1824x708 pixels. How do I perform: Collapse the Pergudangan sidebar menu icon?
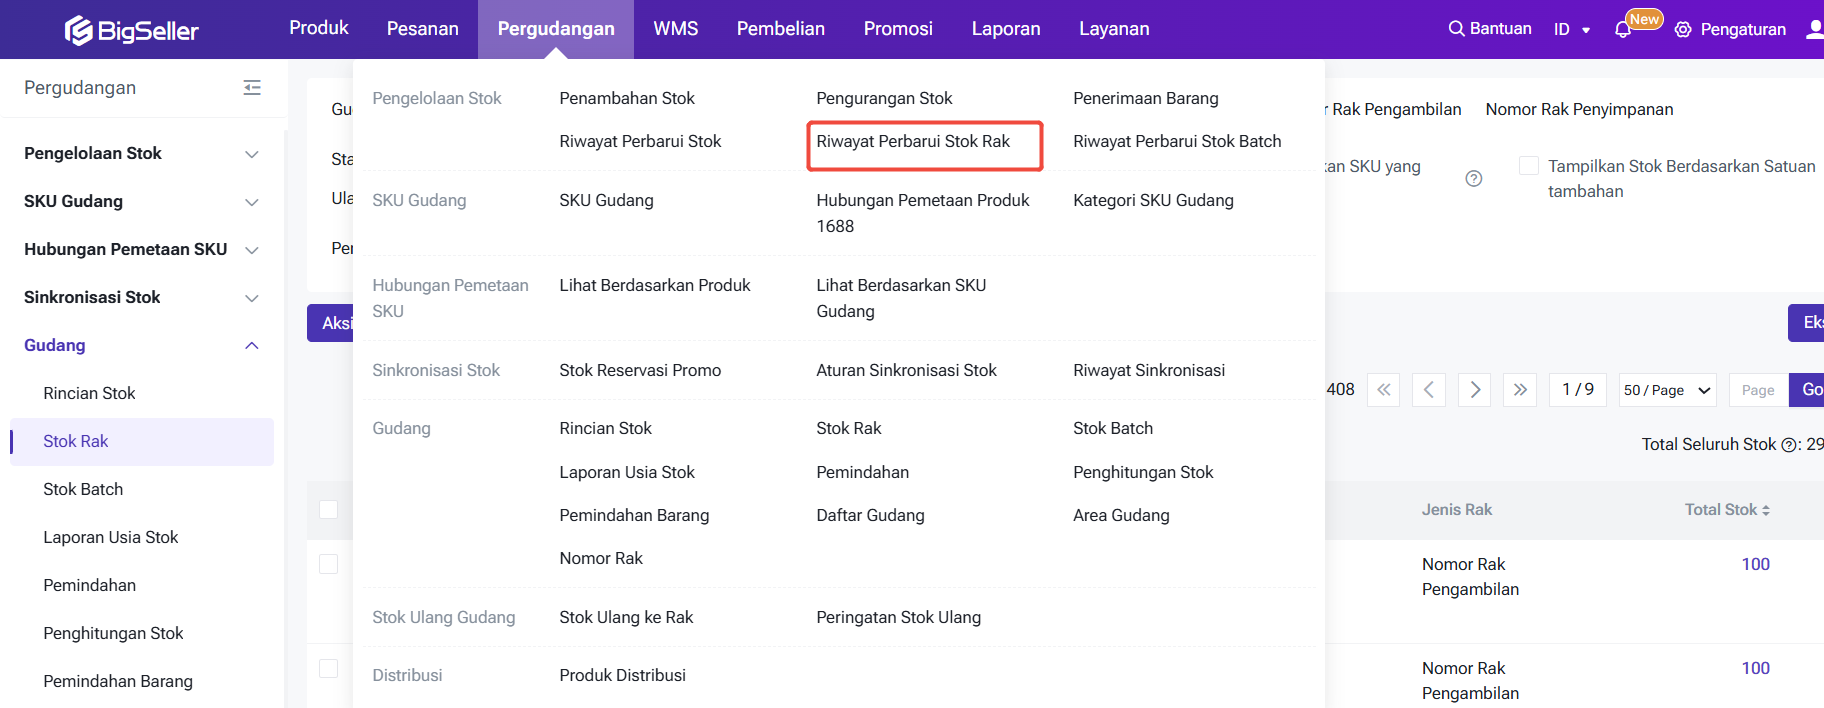[252, 88]
